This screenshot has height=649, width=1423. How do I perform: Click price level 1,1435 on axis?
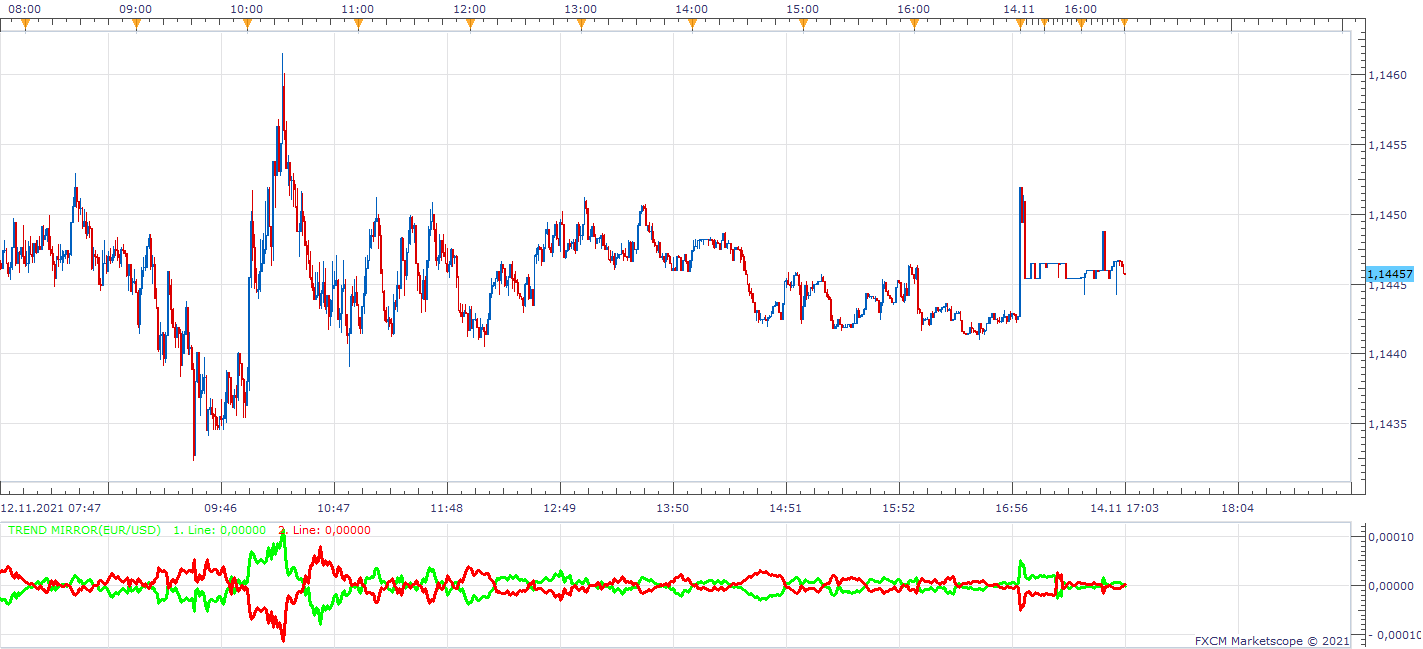(1387, 424)
